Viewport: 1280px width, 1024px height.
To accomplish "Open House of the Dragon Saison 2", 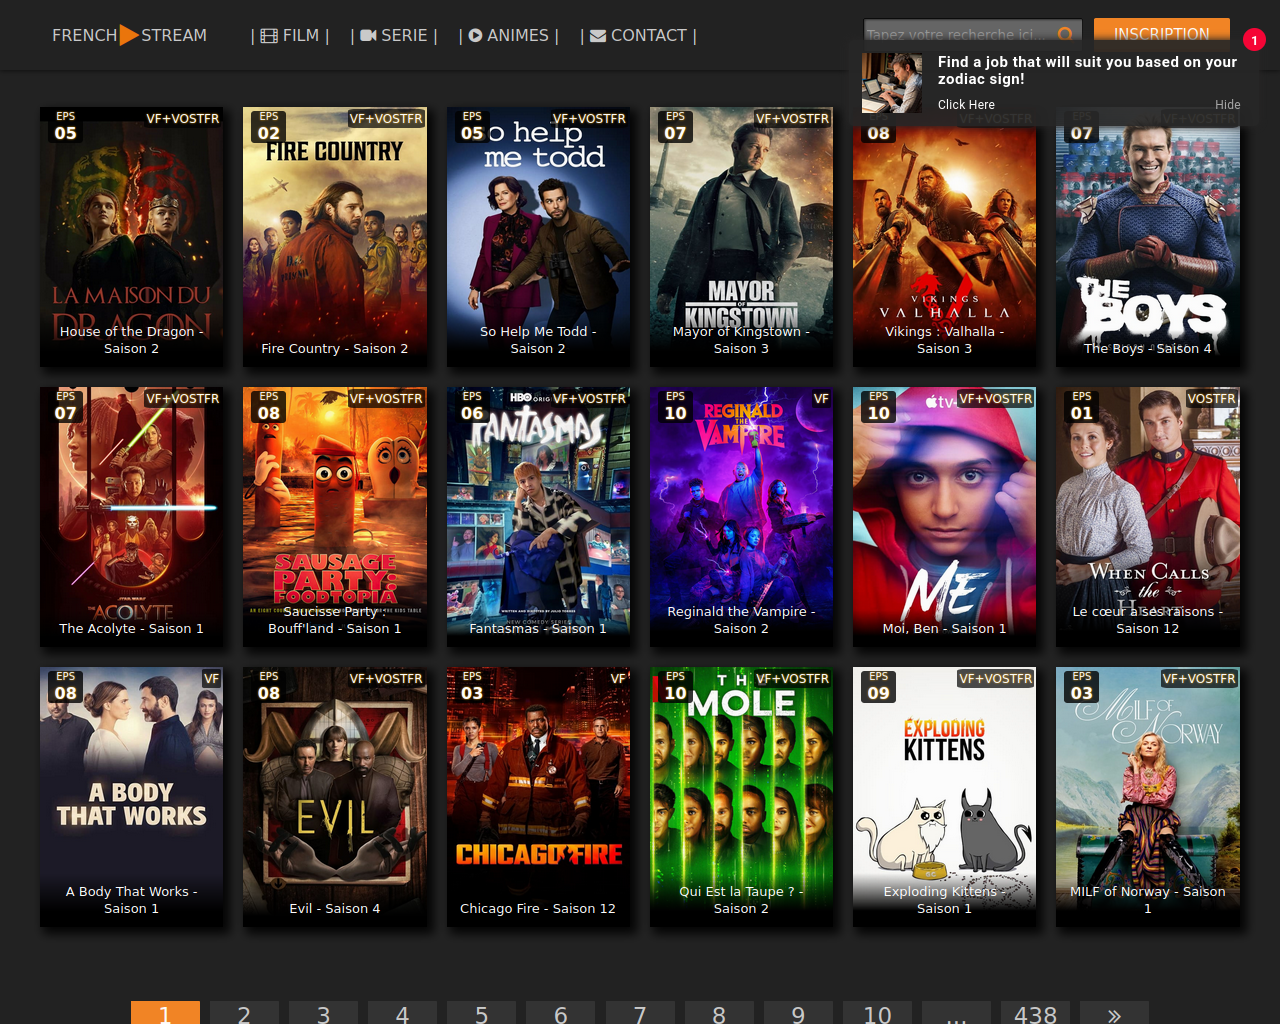I will [x=132, y=237].
